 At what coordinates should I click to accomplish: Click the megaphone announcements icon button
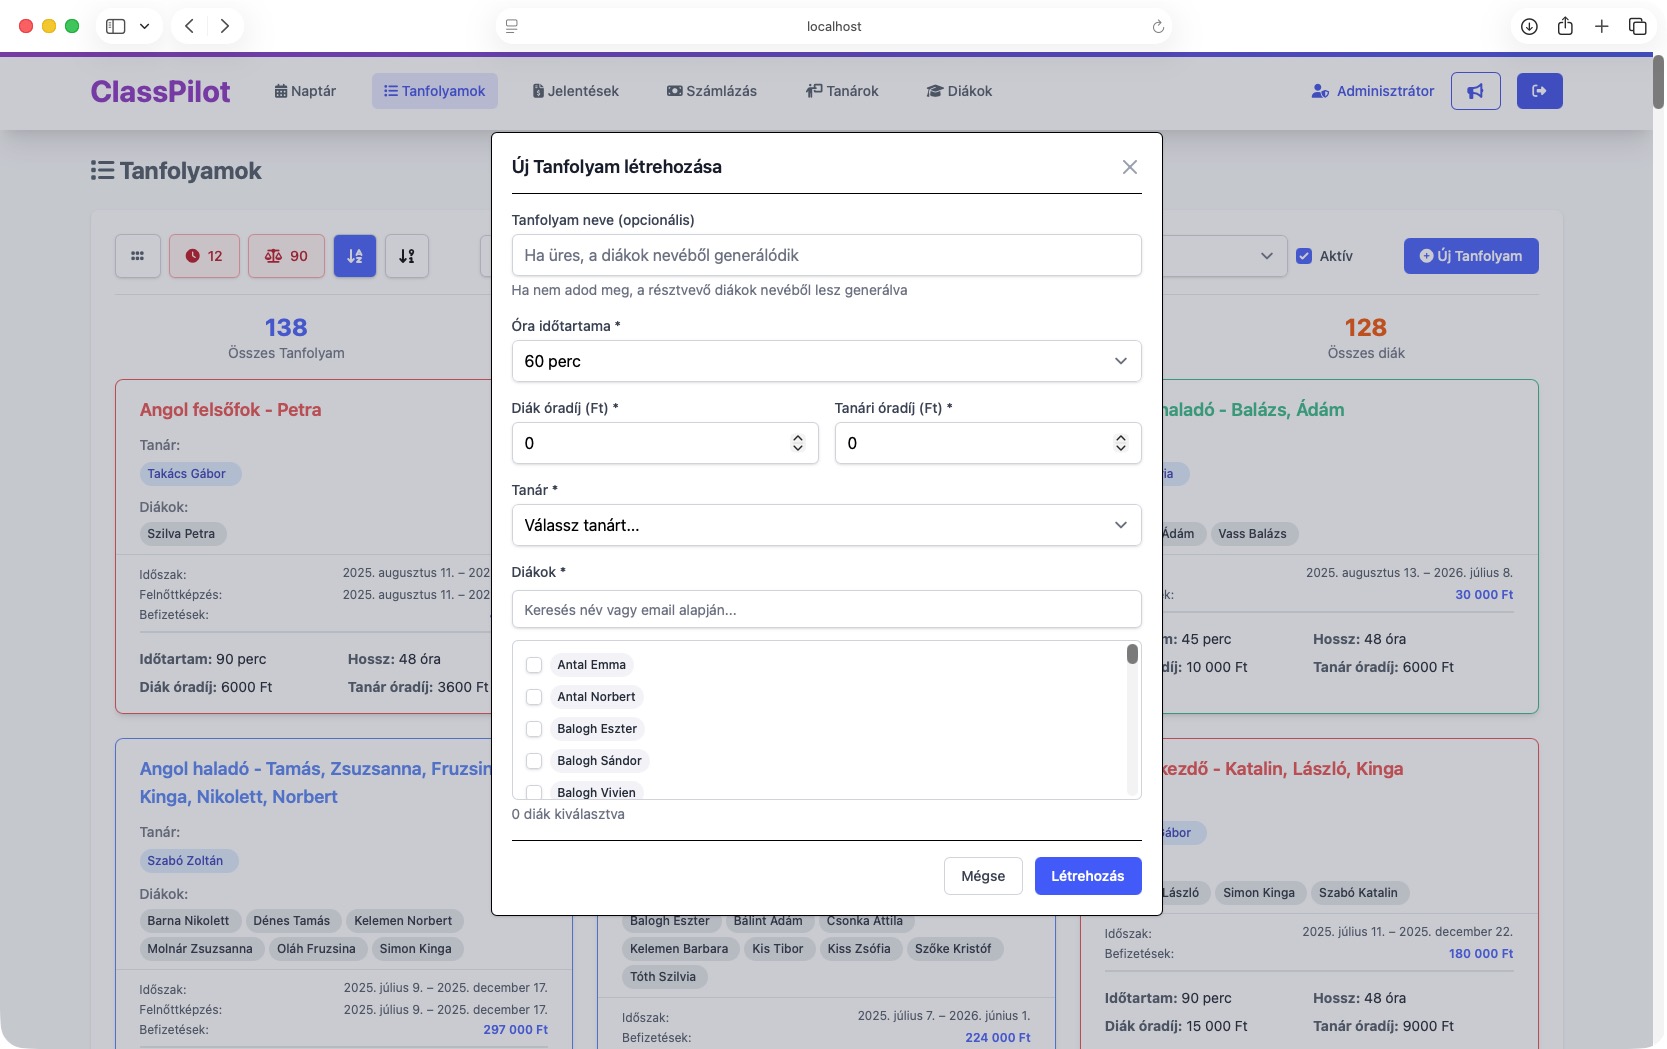tap(1475, 91)
